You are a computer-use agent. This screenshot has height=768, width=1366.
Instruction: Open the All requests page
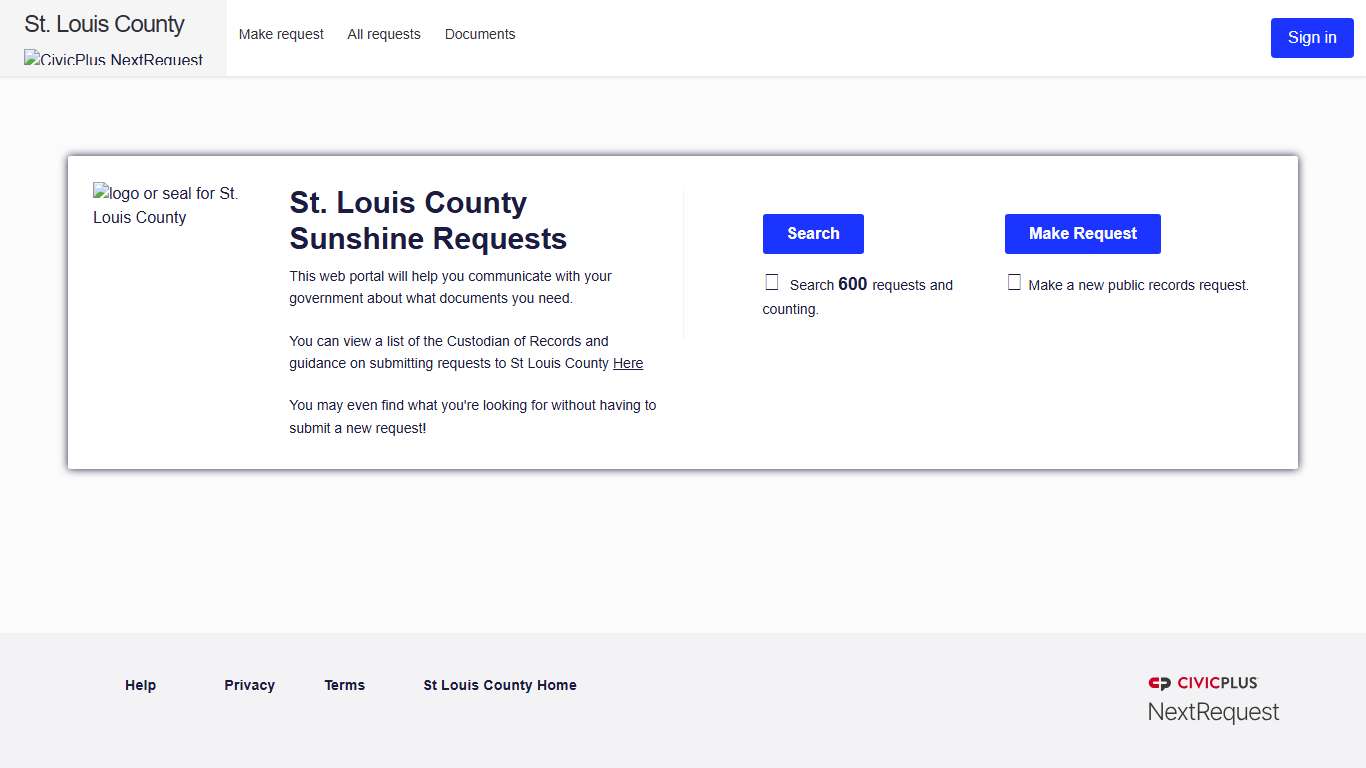(x=384, y=34)
